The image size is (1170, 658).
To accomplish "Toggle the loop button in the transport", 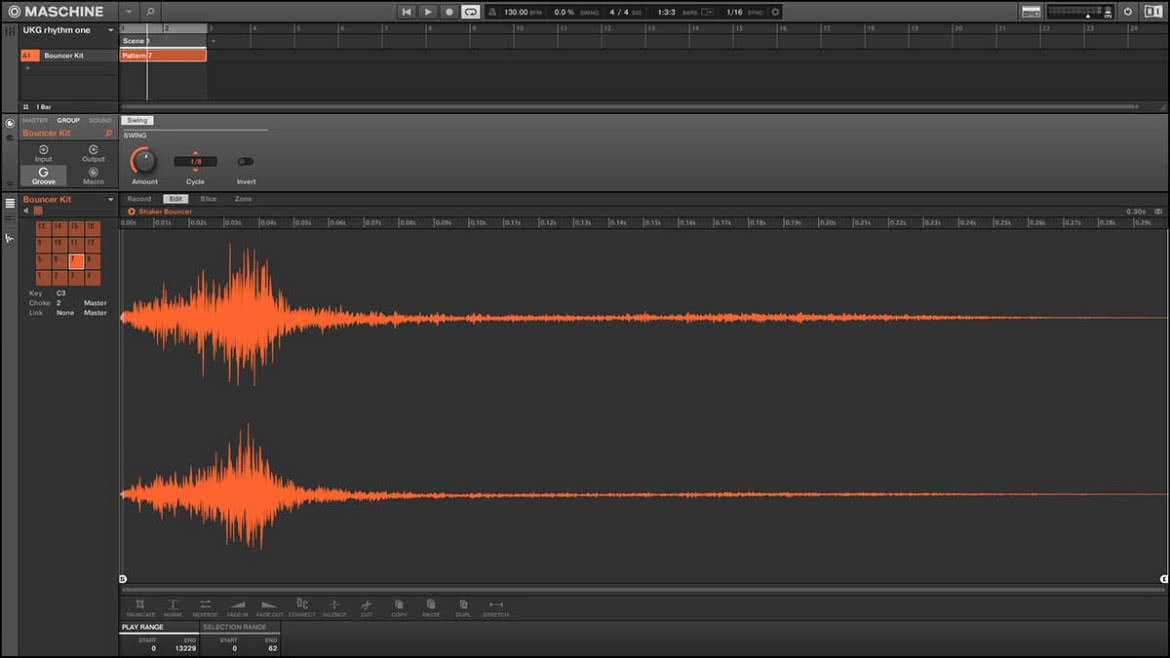I will (x=470, y=12).
